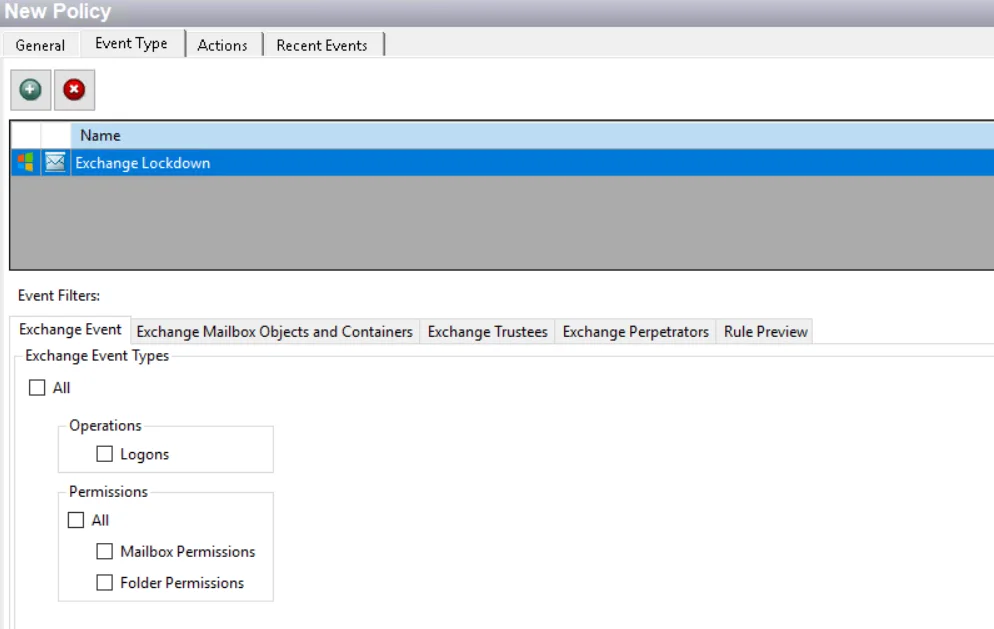This screenshot has width=994, height=629.
Task: Click the green add event type button
Action: point(30,90)
